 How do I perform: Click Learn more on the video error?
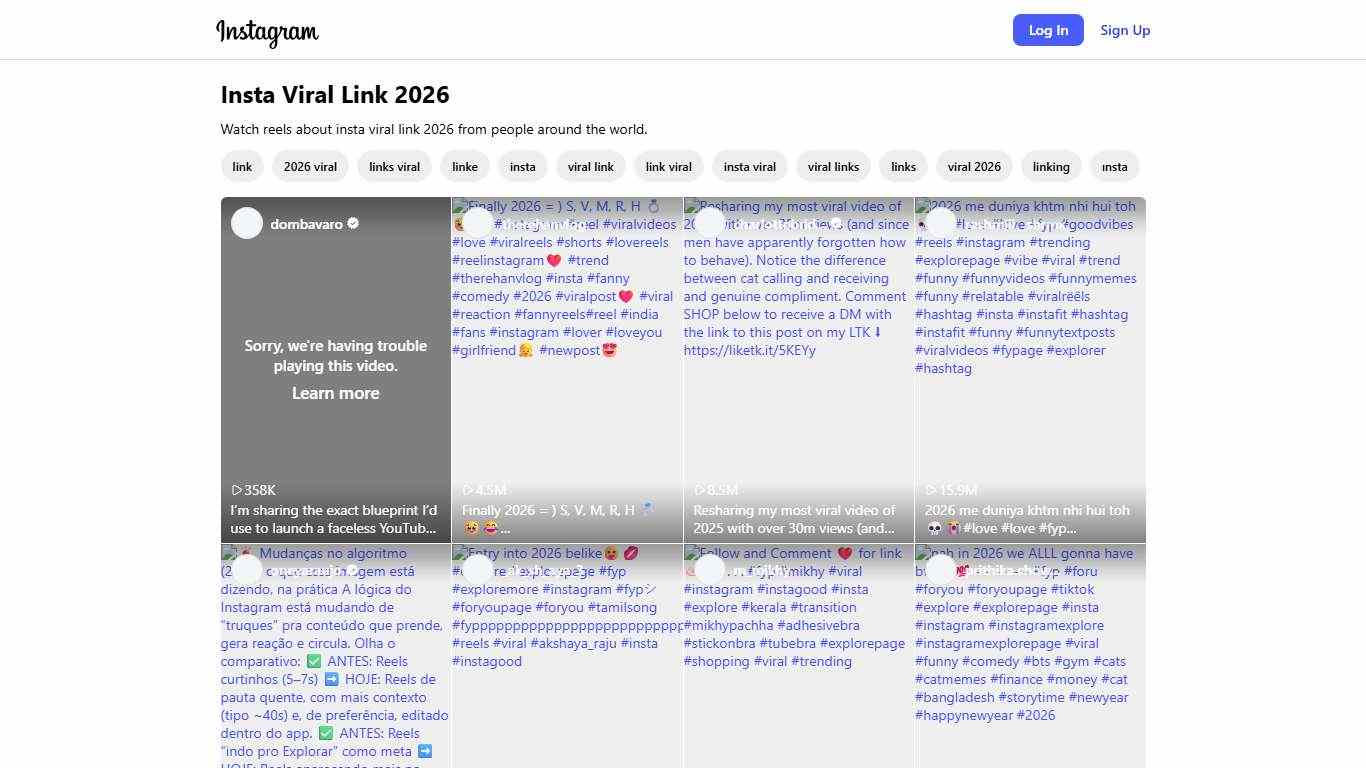[x=335, y=393]
